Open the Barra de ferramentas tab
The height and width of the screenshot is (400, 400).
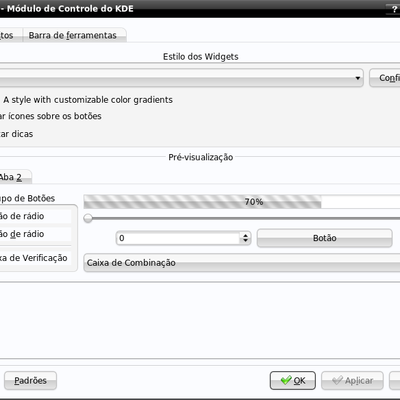tap(74, 35)
